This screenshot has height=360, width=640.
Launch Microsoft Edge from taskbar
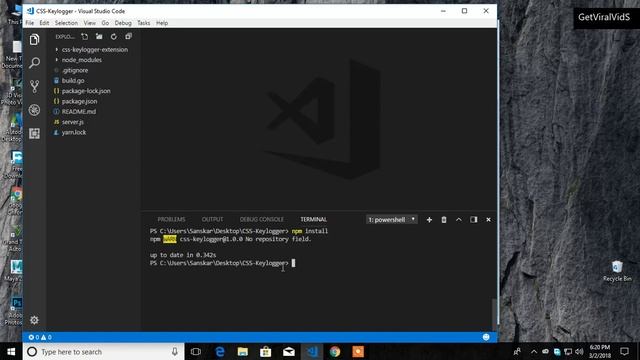(x=220, y=351)
